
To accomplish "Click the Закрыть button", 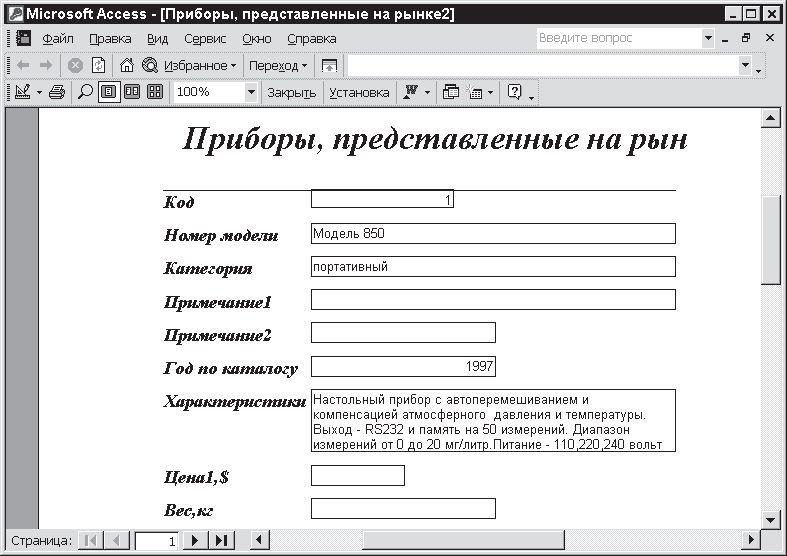I will click(291, 92).
